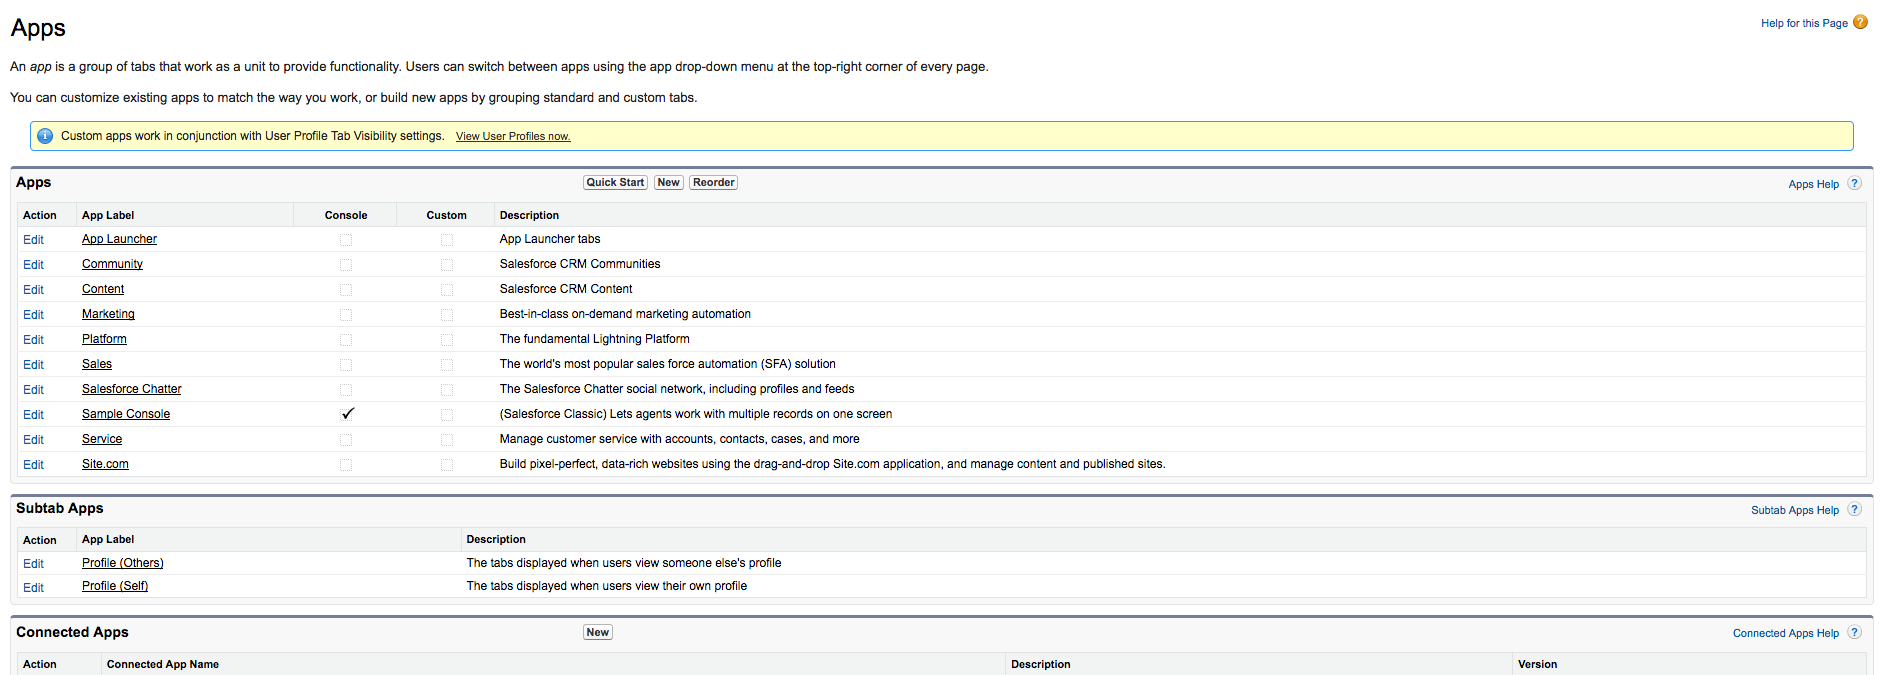Edit the Sample Console app
Screen dimensions: 1881x675
pos(33,415)
